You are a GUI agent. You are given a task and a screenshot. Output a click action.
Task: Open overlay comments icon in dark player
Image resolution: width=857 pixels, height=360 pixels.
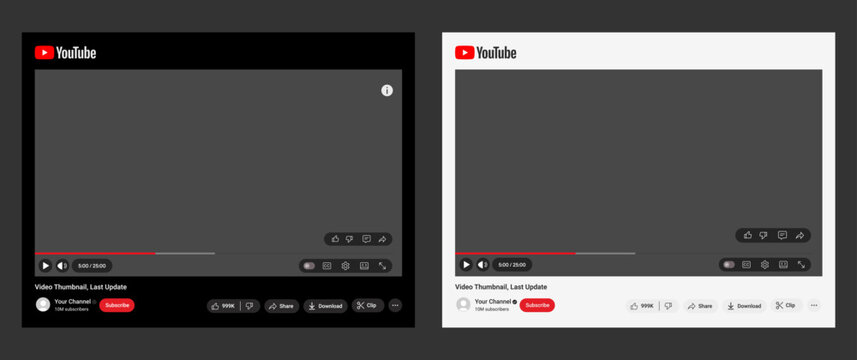tap(367, 239)
